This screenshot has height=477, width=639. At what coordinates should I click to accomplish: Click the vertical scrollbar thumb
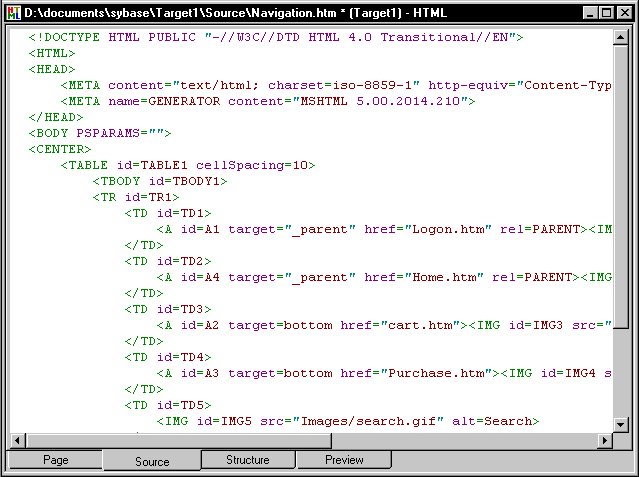click(620, 187)
